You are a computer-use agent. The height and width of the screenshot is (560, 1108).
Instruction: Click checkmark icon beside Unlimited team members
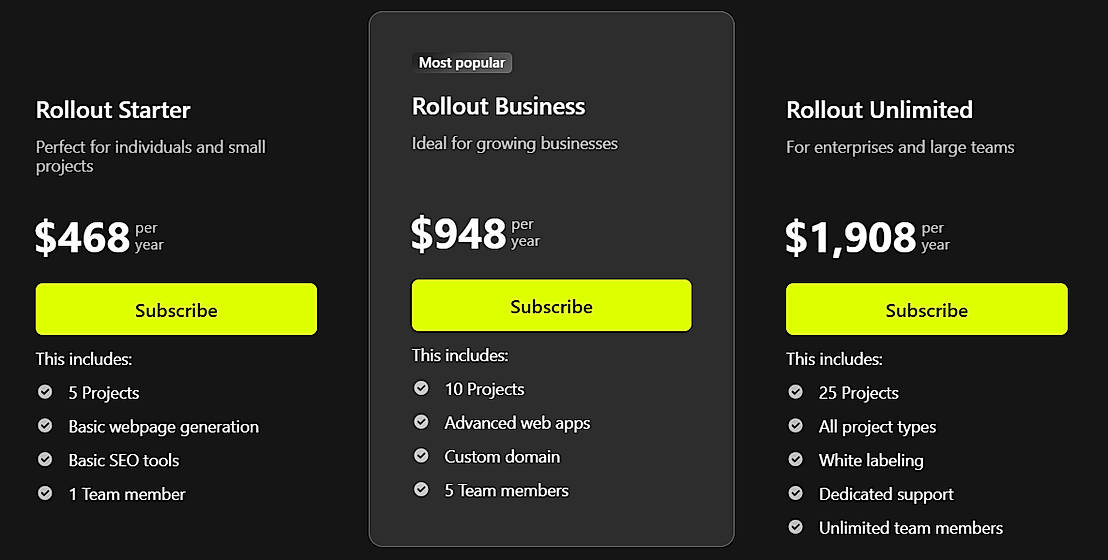[796, 527]
